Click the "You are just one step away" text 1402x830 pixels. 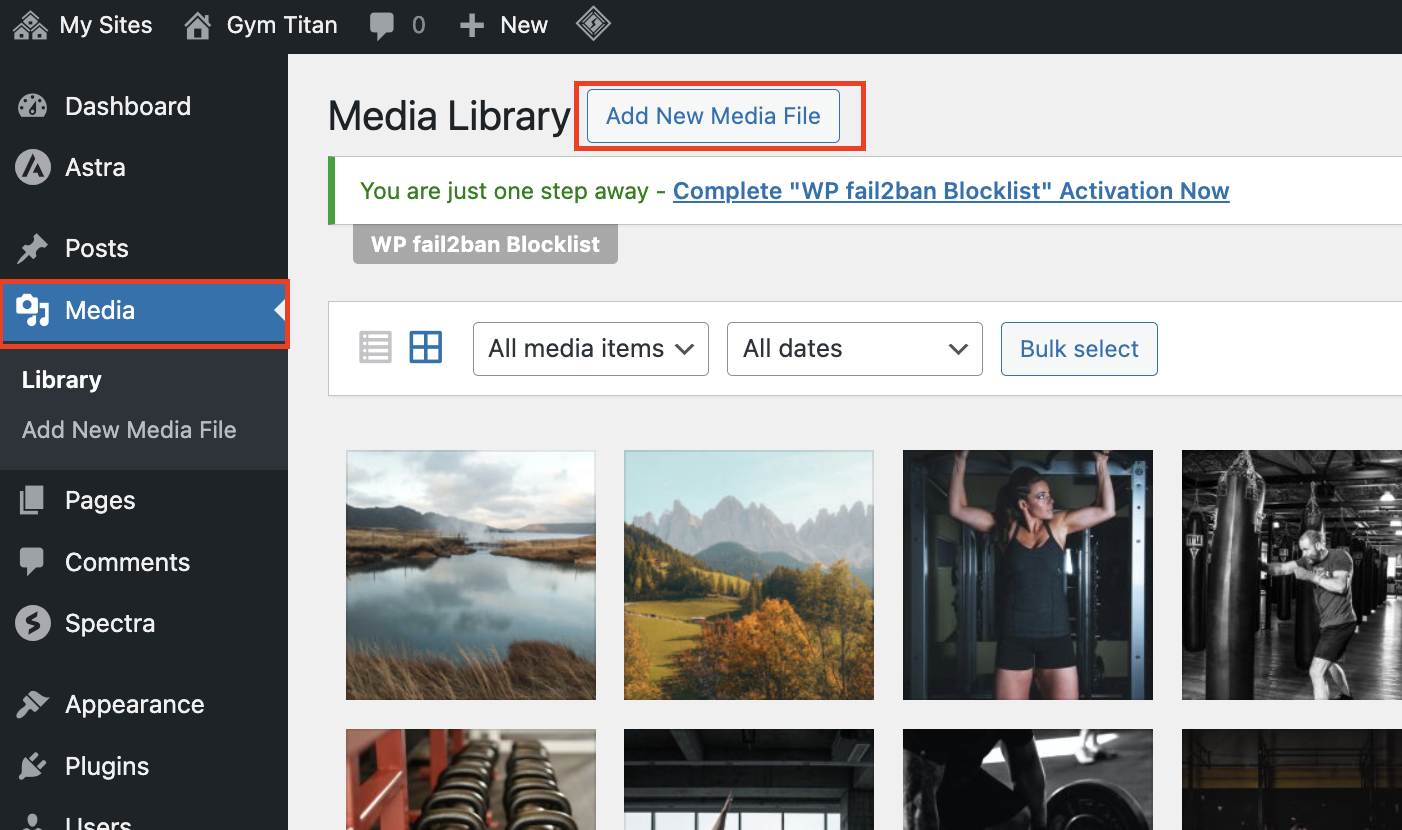point(504,191)
